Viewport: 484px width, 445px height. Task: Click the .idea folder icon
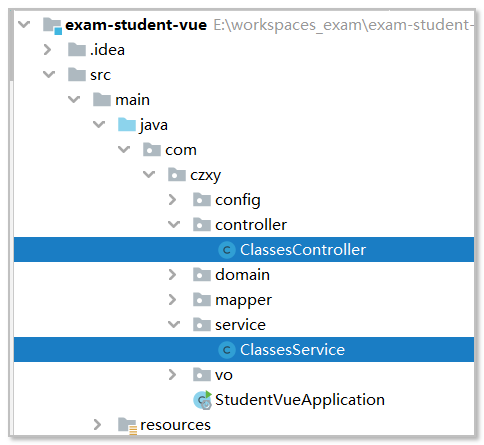(x=77, y=50)
